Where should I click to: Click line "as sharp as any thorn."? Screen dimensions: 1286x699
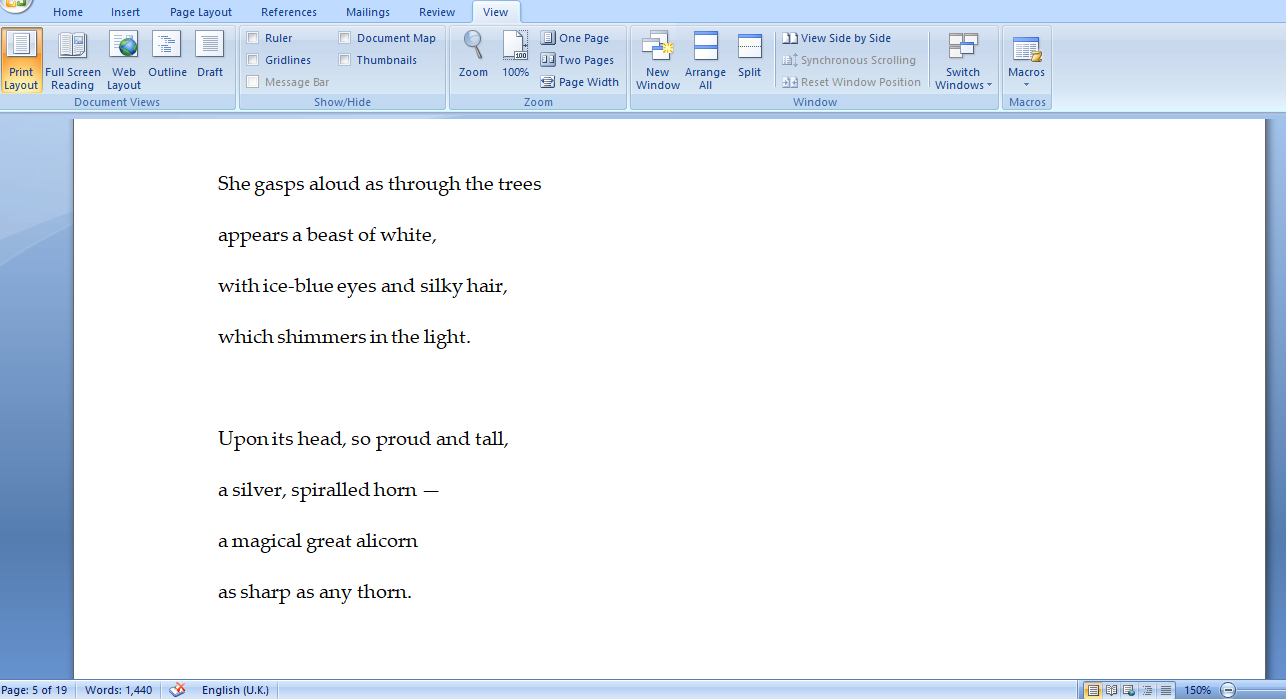[x=315, y=592]
